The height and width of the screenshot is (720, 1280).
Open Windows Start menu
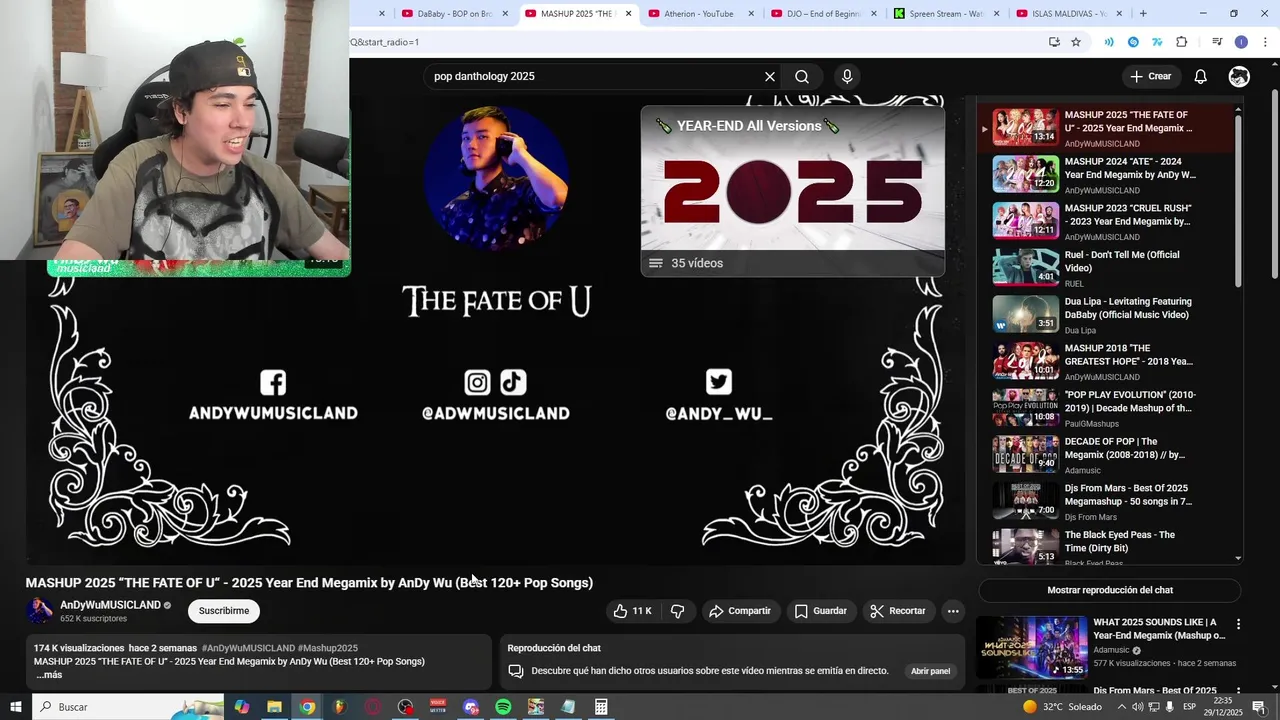pyautogui.click(x=16, y=707)
